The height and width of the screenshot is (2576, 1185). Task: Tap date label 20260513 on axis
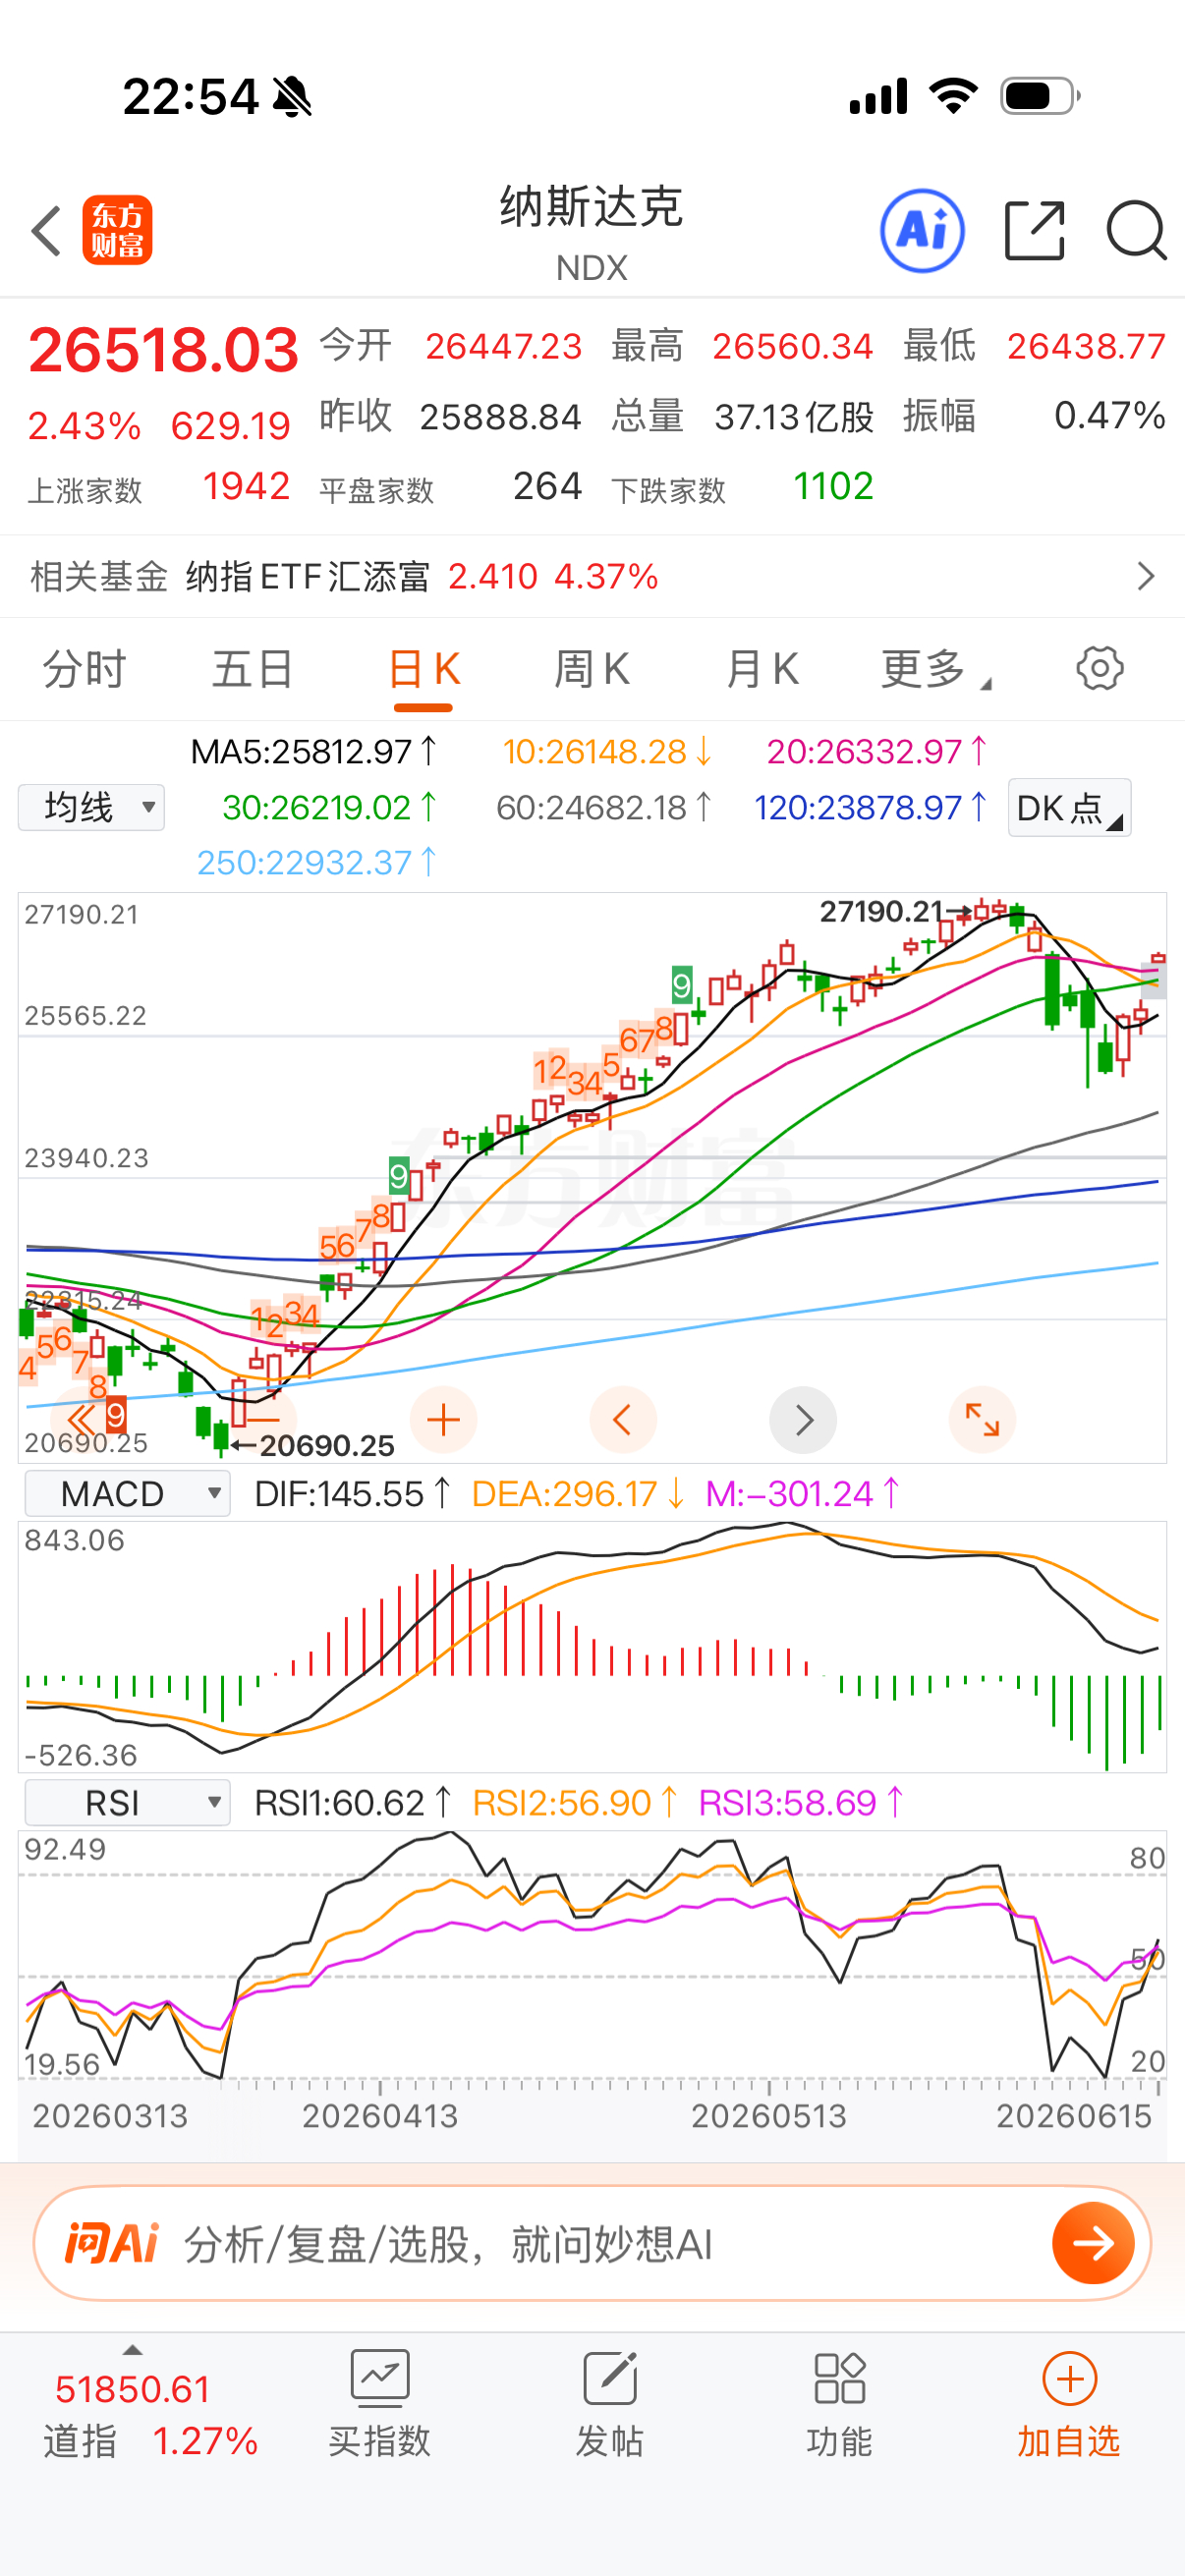click(x=768, y=2115)
